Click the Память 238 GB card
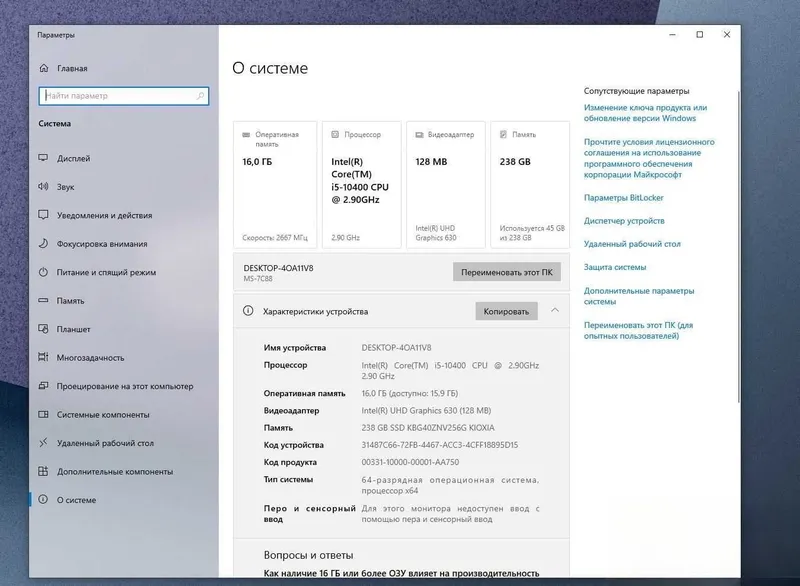Screen dimensions: 800x586 pos(530,185)
